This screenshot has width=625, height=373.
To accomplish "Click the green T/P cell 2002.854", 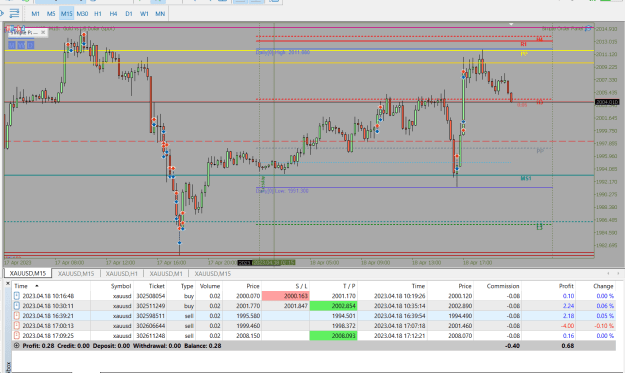I will coord(333,306).
